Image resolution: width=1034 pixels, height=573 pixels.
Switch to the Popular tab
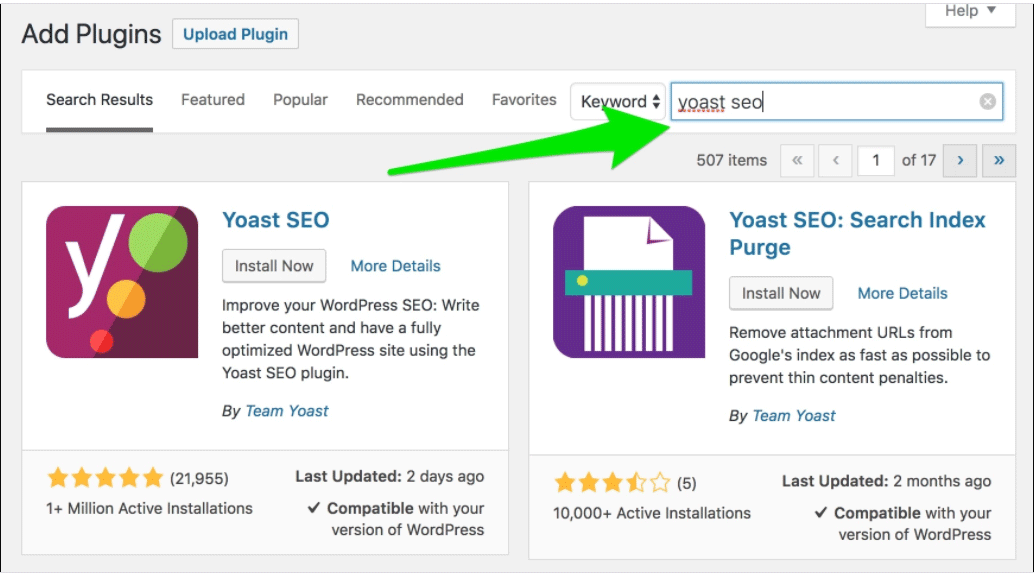point(300,100)
